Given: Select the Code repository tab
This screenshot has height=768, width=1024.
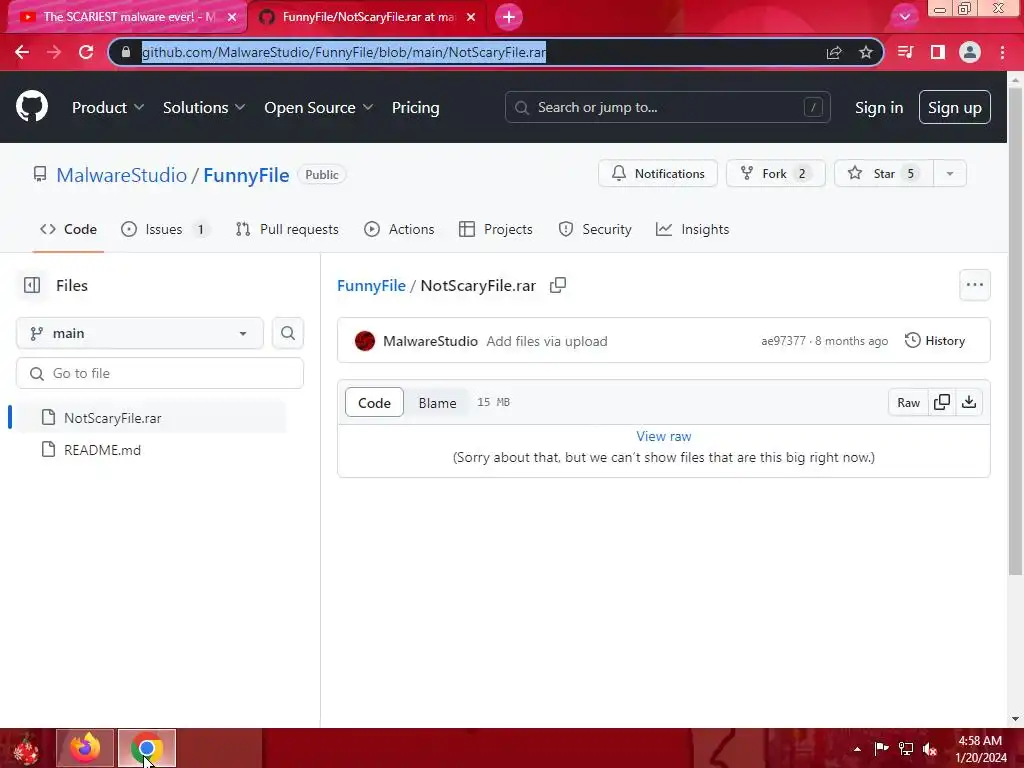Looking at the screenshot, I should point(69,229).
